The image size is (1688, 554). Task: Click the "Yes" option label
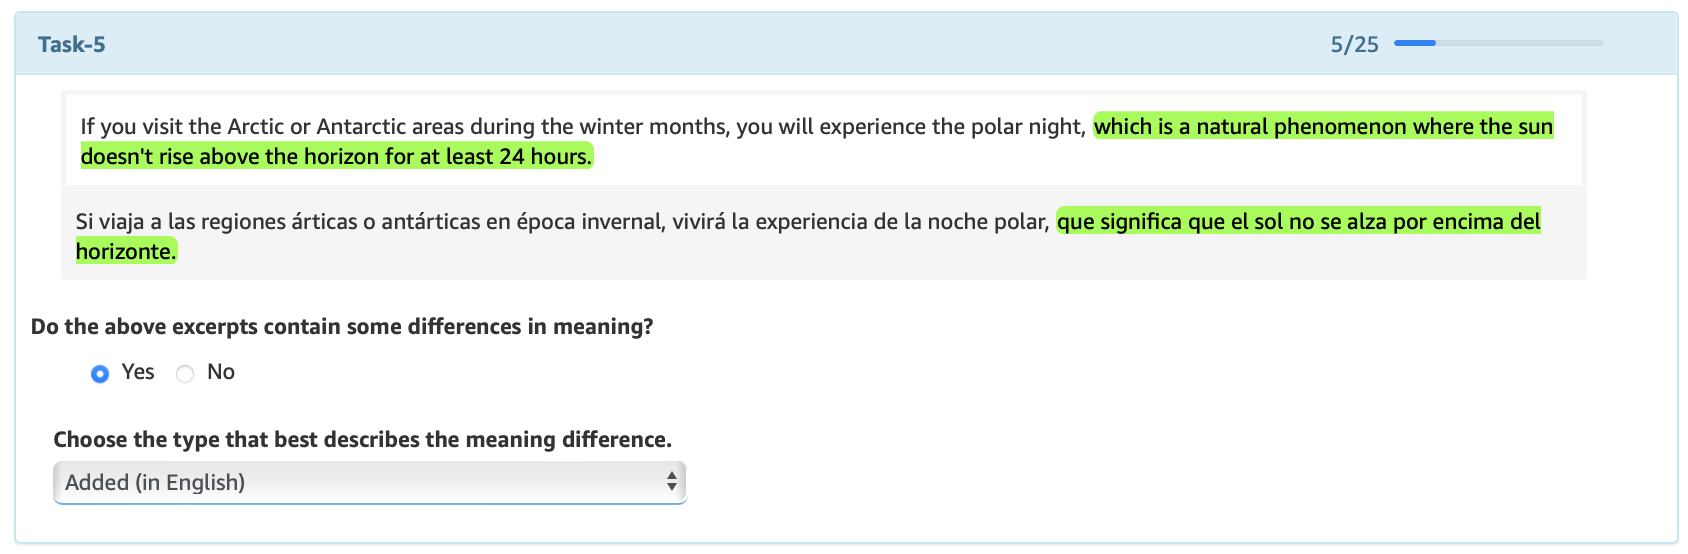coord(138,372)
